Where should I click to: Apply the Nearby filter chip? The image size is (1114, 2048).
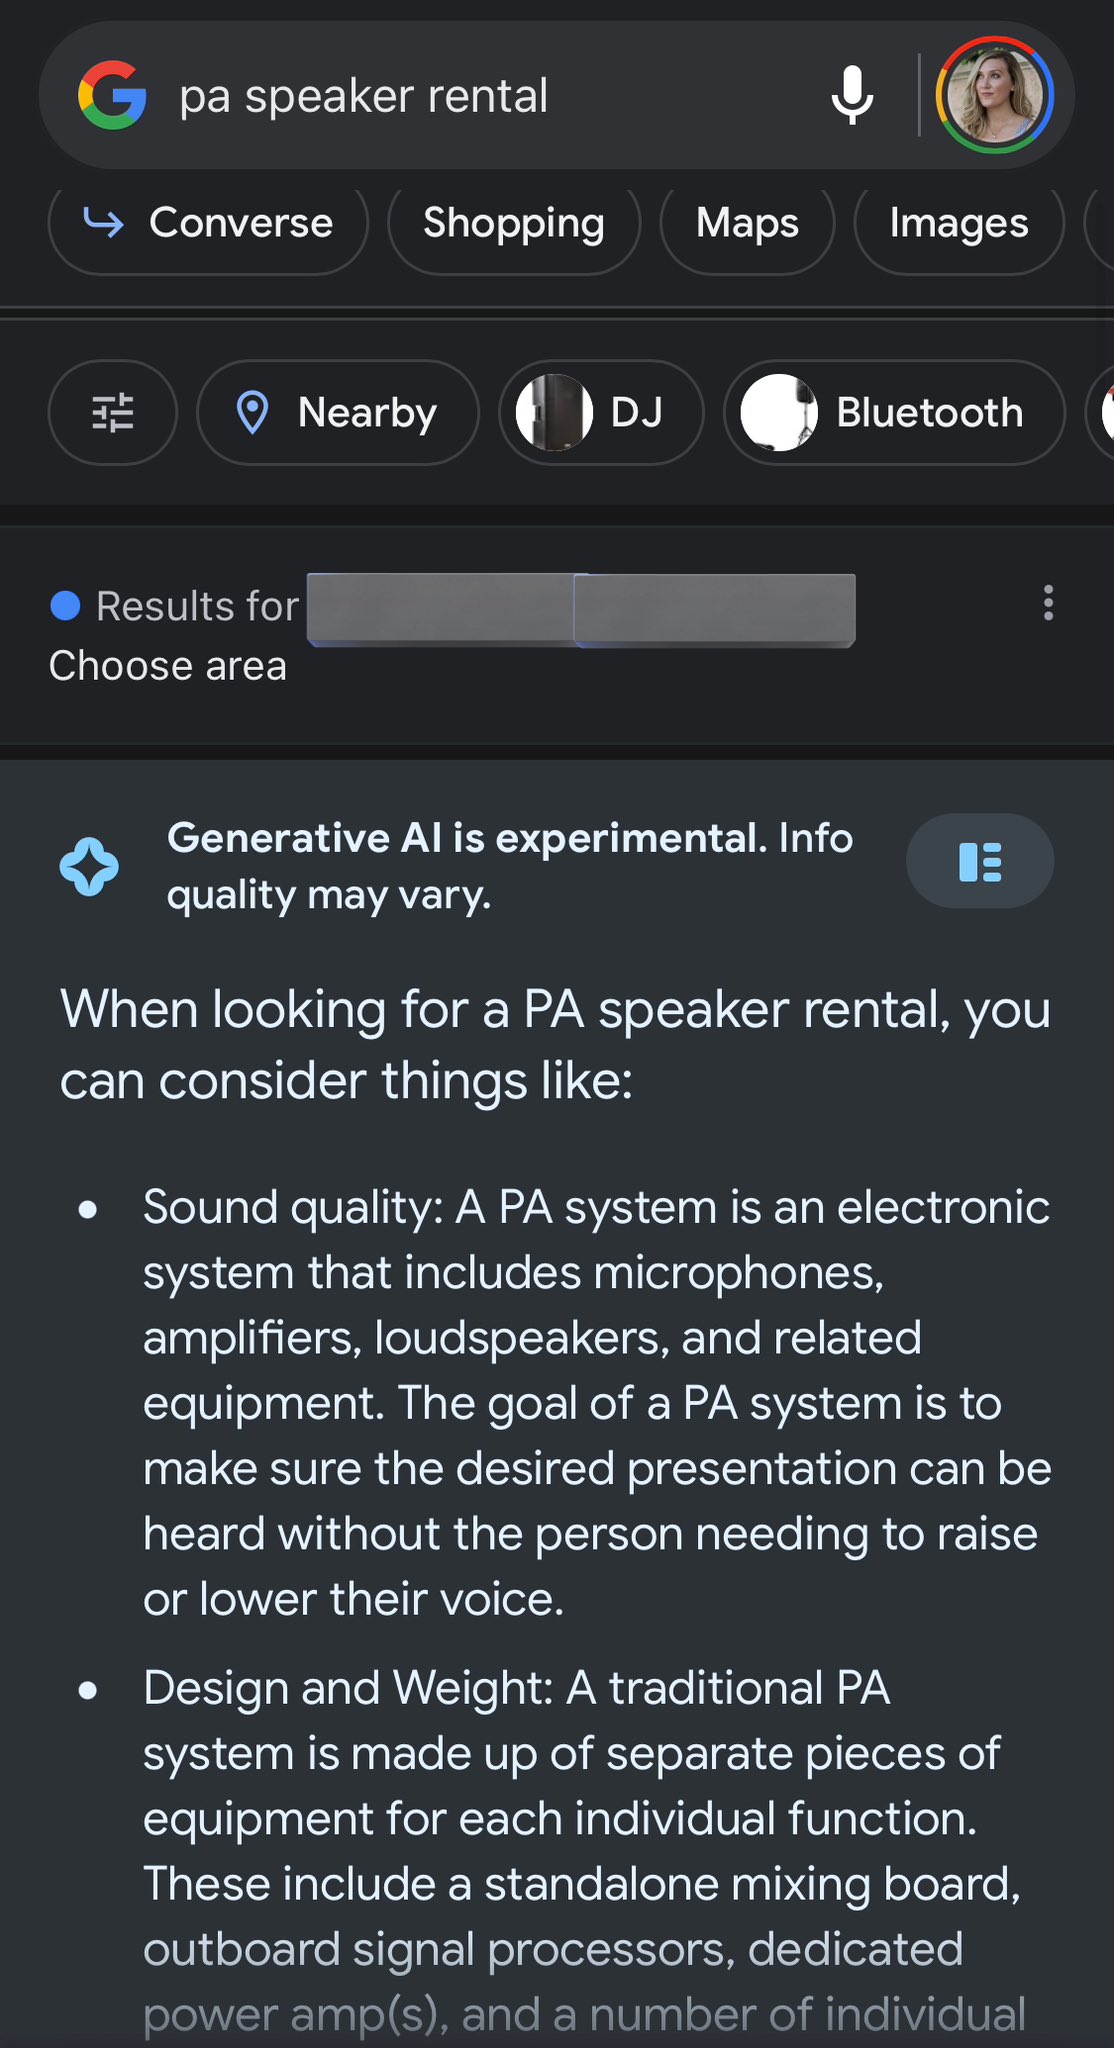tap(338, 412)
